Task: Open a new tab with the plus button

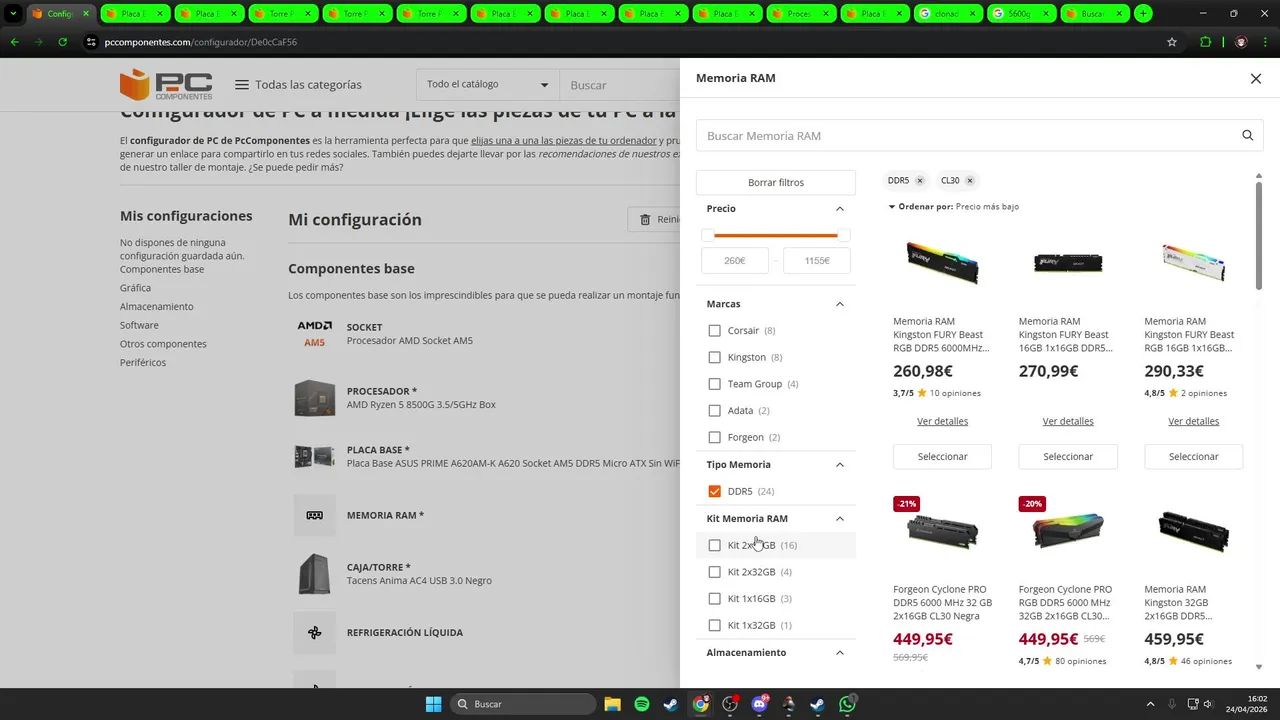Action: click(1143, 14)
